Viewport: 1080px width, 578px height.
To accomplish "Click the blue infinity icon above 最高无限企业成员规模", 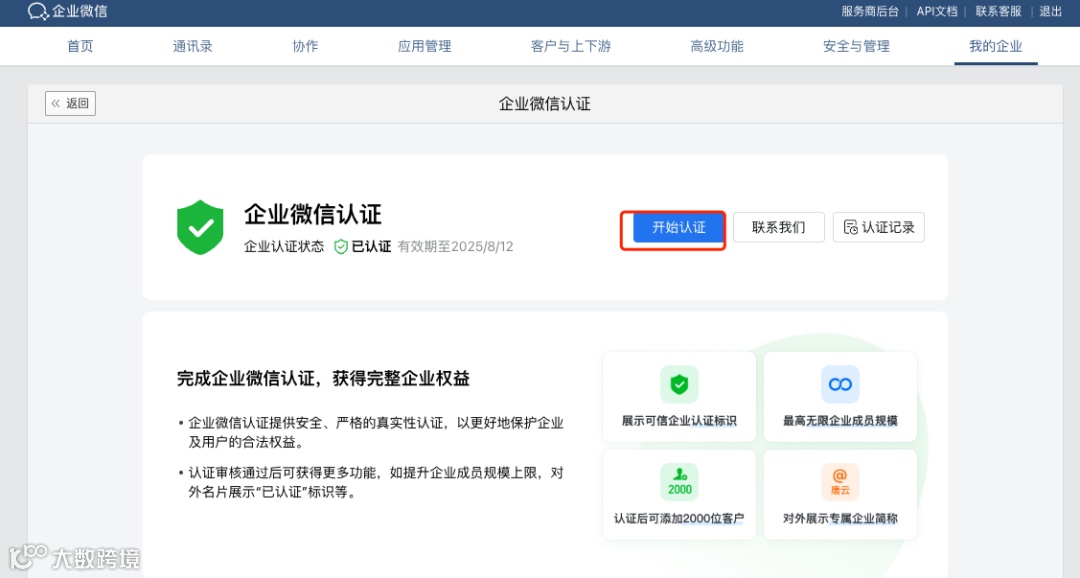I will 840,384.
